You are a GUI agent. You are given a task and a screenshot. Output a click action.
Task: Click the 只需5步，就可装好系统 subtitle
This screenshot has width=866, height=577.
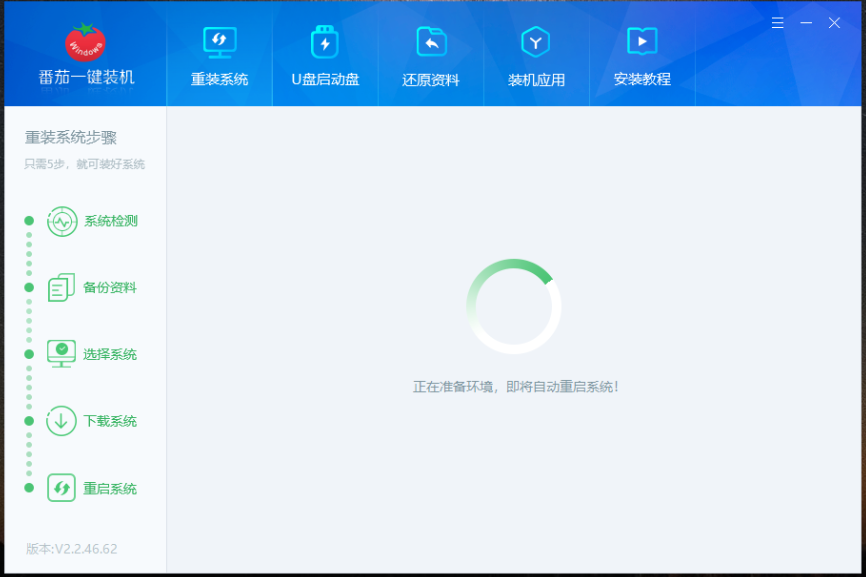coord(85,164)
